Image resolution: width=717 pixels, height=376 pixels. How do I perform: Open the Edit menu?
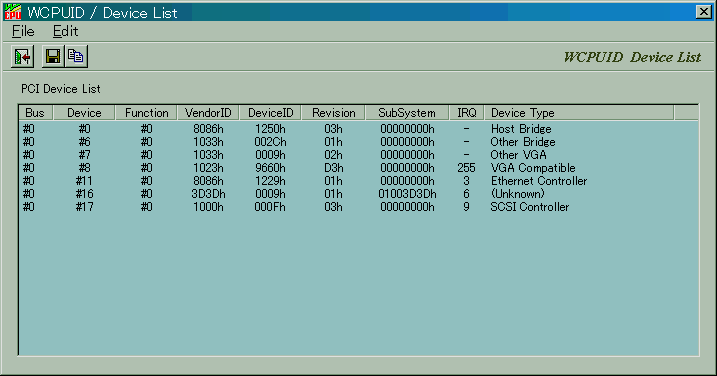click(65, 31)
